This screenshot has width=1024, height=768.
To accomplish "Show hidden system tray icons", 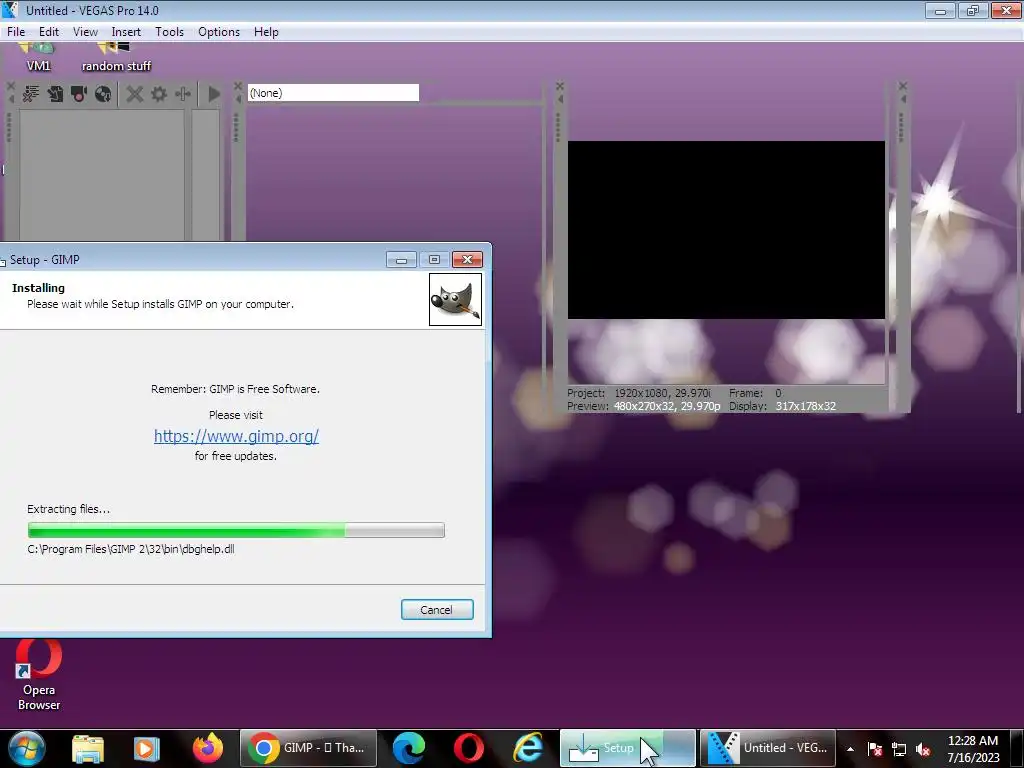I will (850, 749).
